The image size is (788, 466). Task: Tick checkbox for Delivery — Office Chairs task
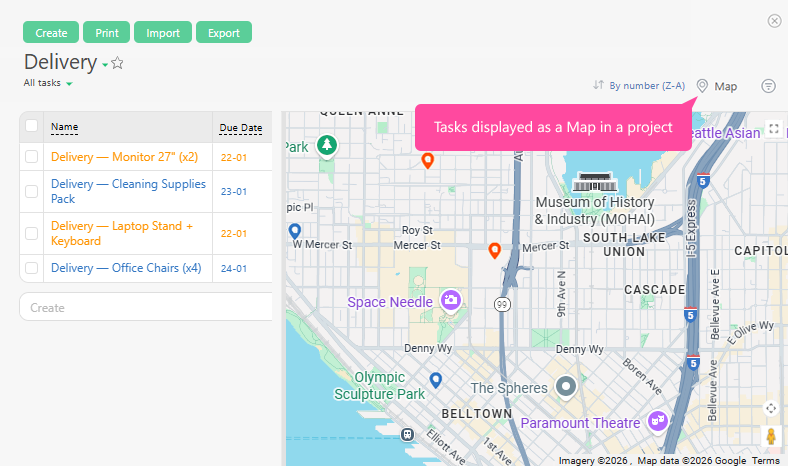[32, 268]
